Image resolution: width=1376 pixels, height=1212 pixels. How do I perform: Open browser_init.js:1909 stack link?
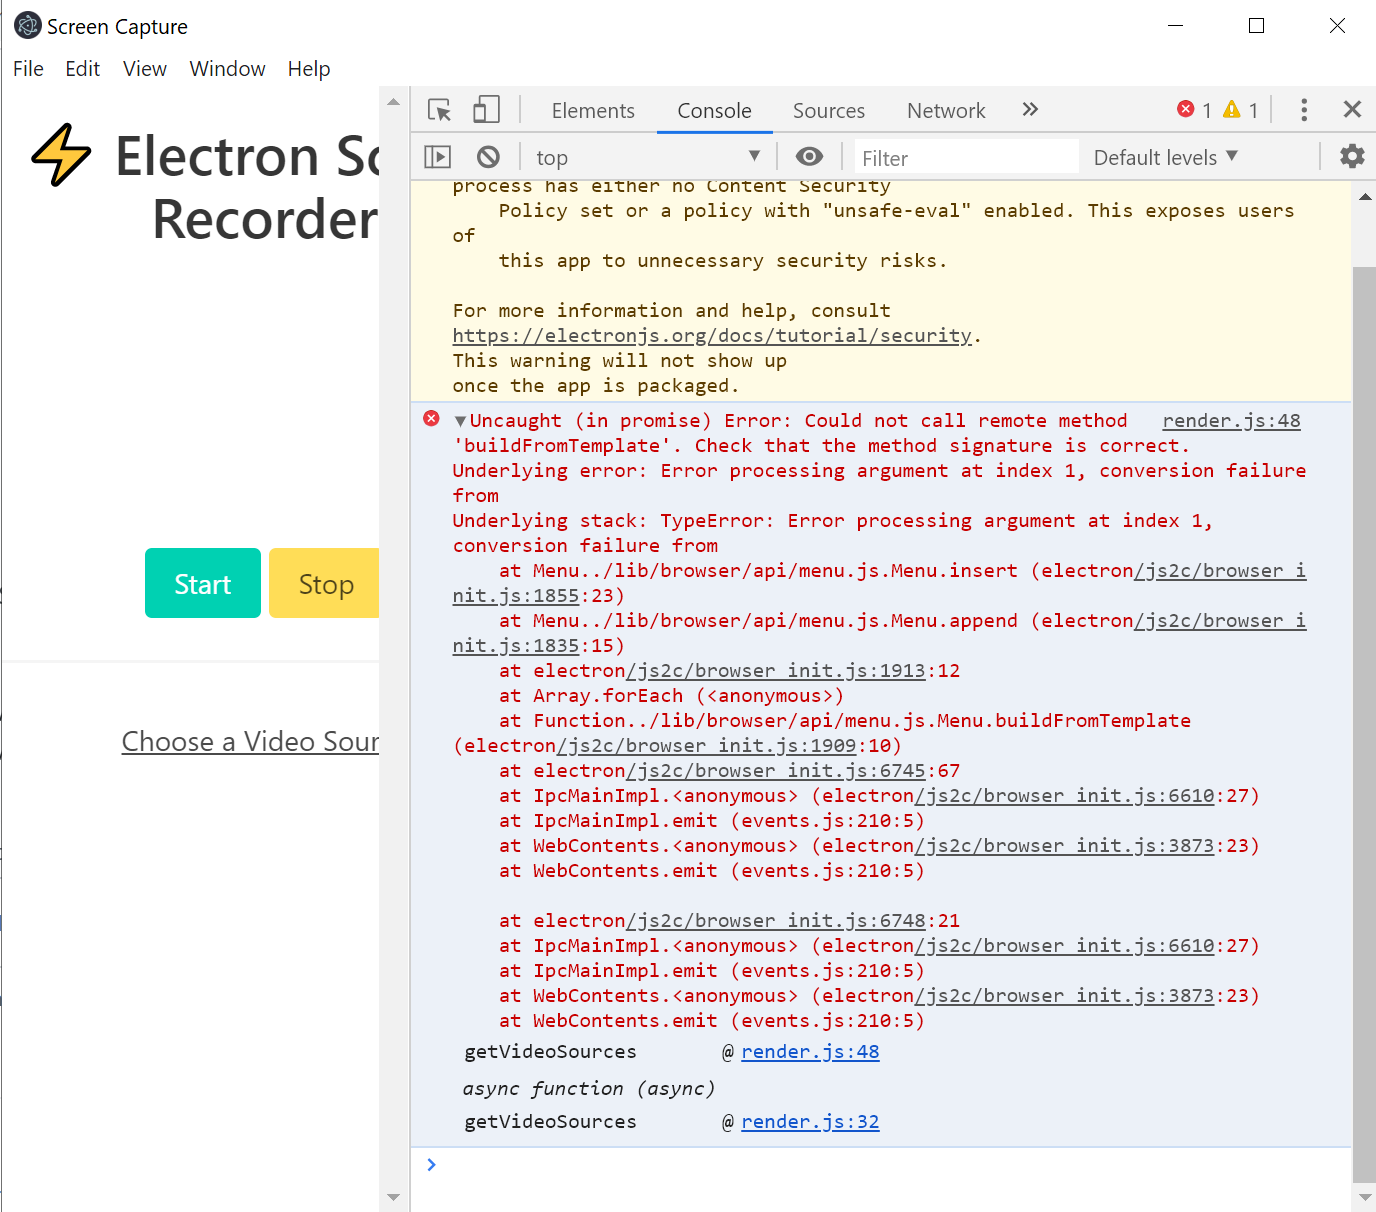pyautogui.click(x=706, y=746)
